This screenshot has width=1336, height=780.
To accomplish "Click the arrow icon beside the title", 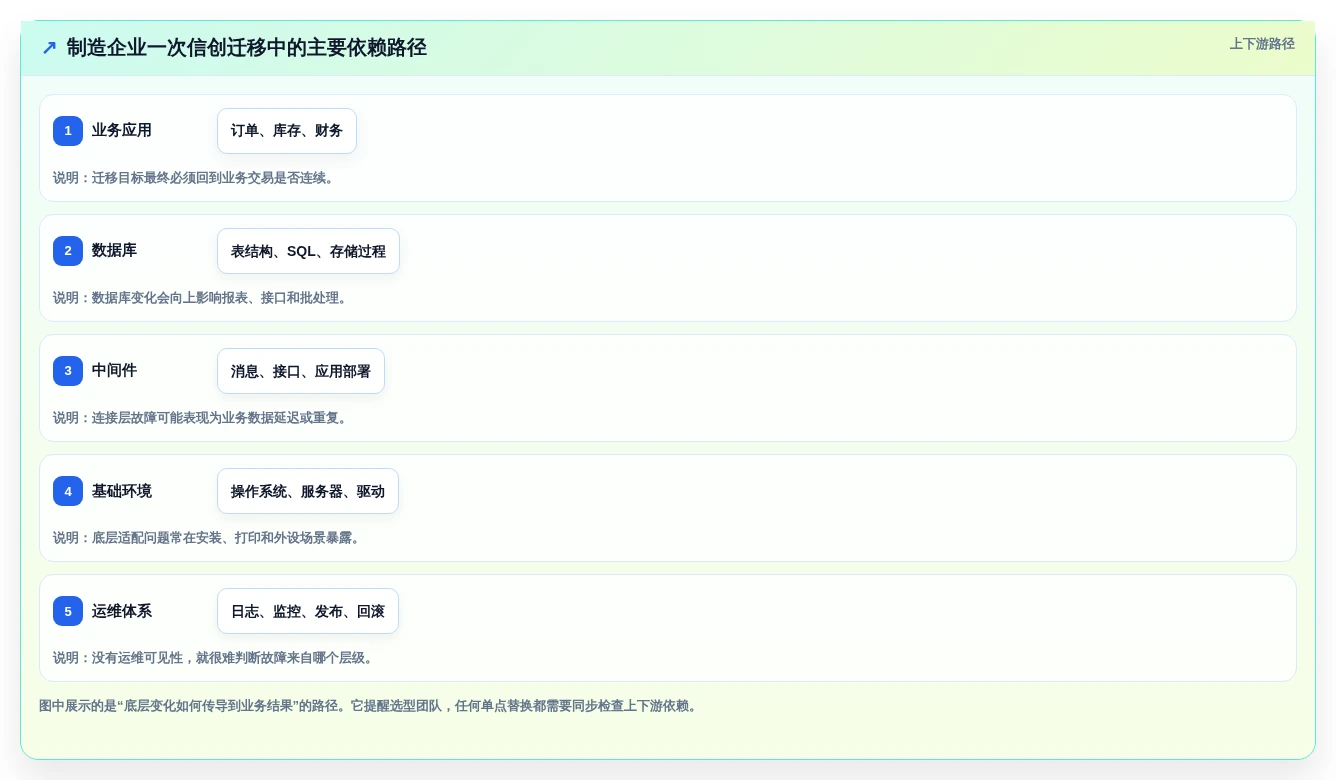I will (x=49, y=48).
